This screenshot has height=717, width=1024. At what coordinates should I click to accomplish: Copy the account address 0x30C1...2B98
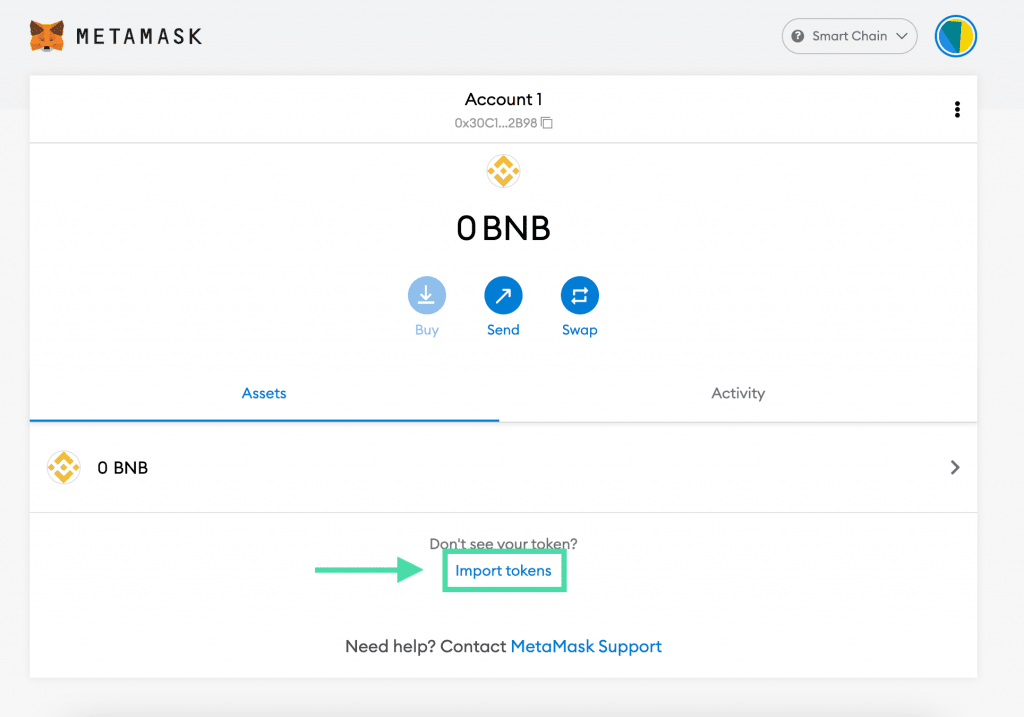[547, 123]
